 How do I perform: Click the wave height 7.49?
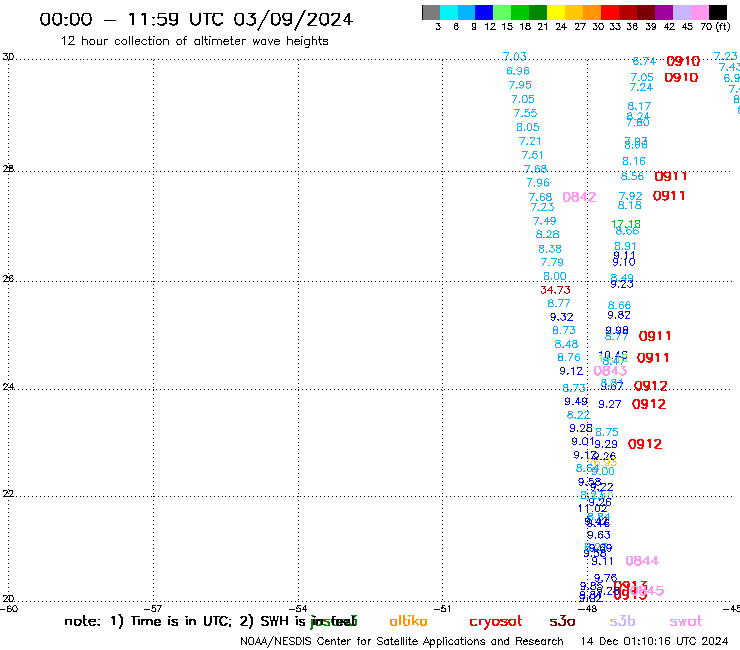(545, 221)
